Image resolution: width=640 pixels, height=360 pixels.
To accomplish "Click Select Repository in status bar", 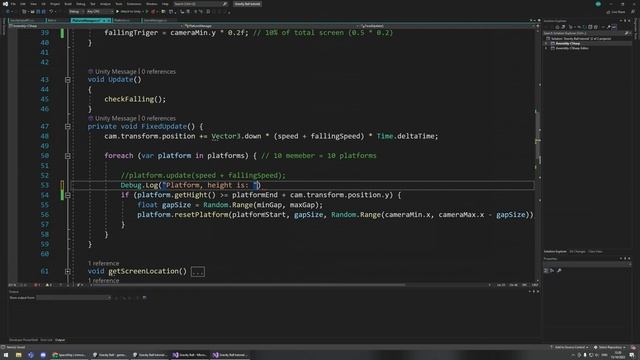I will (610, 347).
